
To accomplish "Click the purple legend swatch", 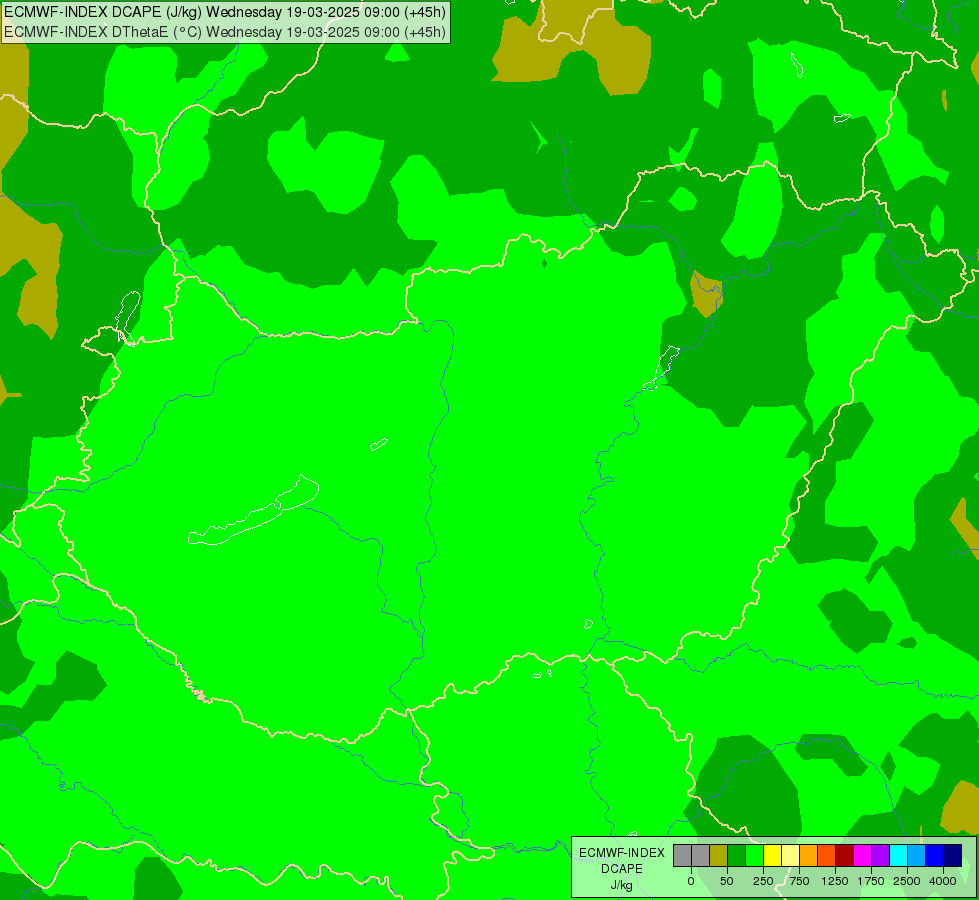I will click(880, 855).
